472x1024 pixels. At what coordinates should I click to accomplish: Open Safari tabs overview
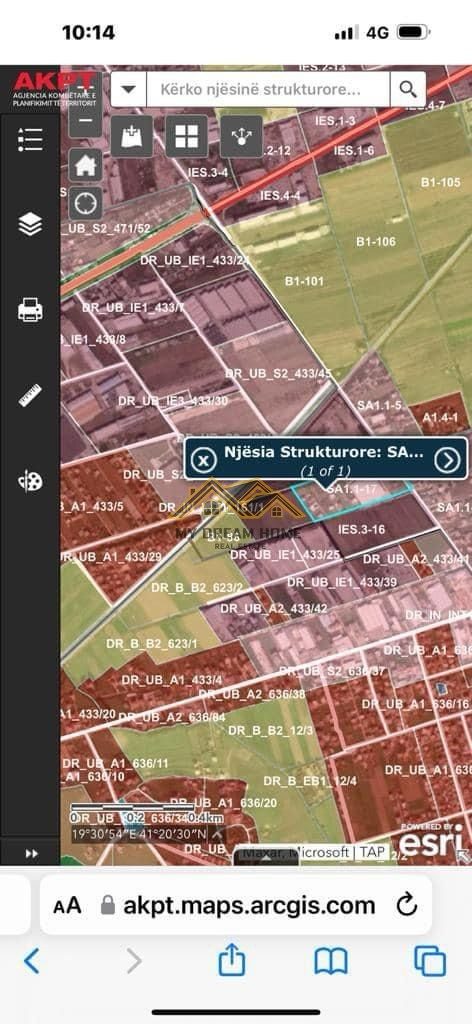(x=430, y=961)
